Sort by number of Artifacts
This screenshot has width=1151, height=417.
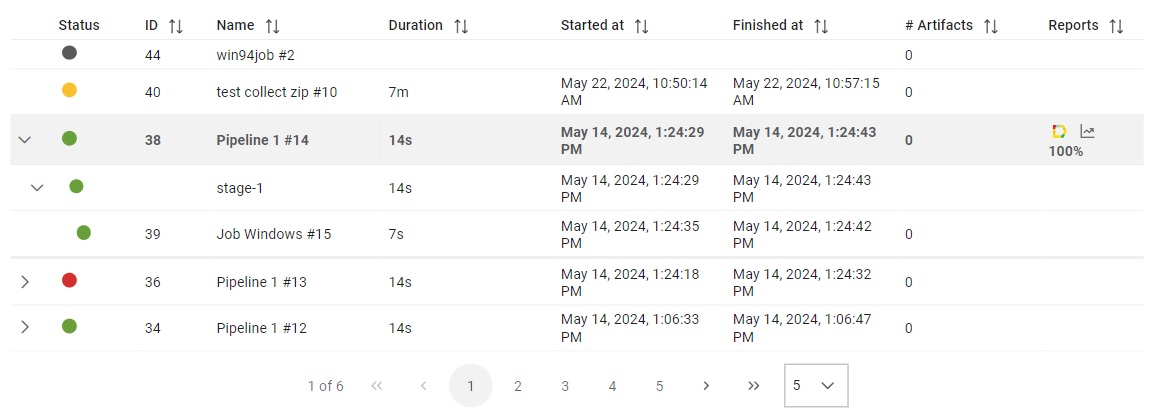[991, 26]
